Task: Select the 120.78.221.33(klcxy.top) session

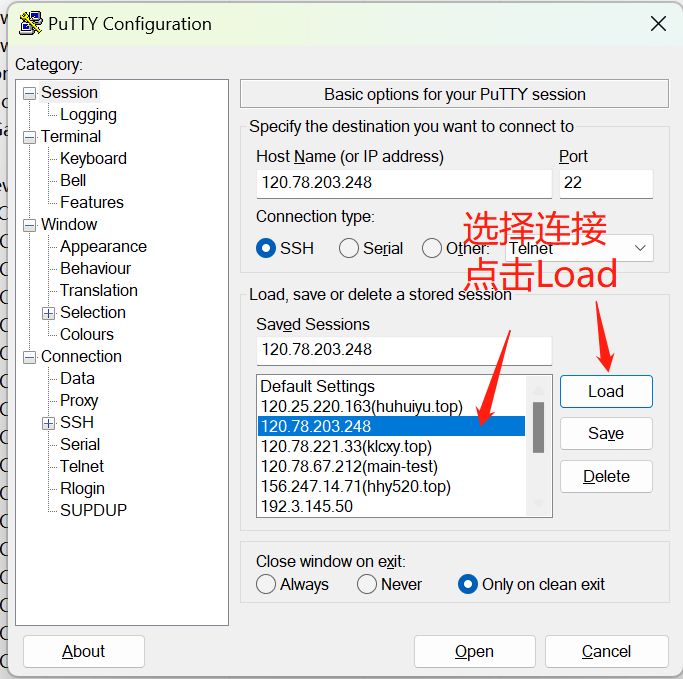Action: coord(392,446)
